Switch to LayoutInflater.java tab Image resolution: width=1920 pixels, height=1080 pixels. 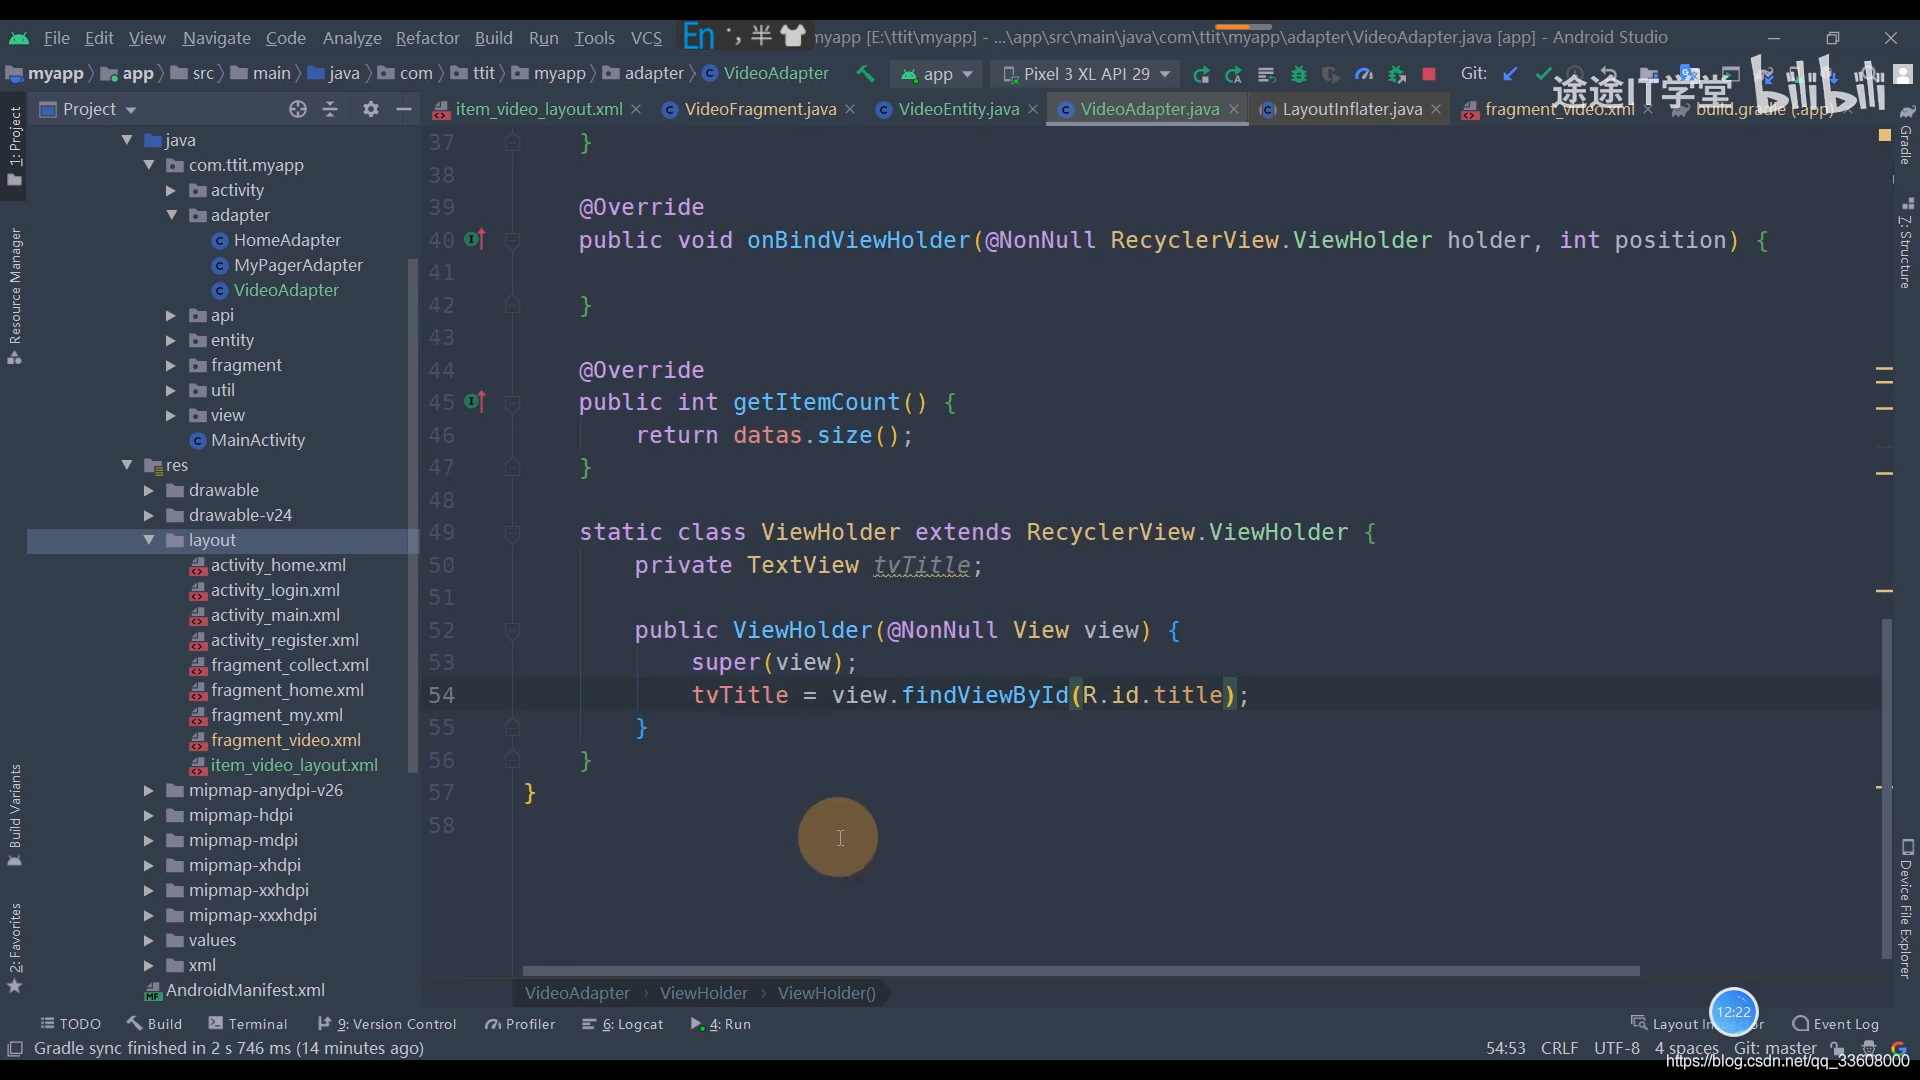coord(1352,109)
